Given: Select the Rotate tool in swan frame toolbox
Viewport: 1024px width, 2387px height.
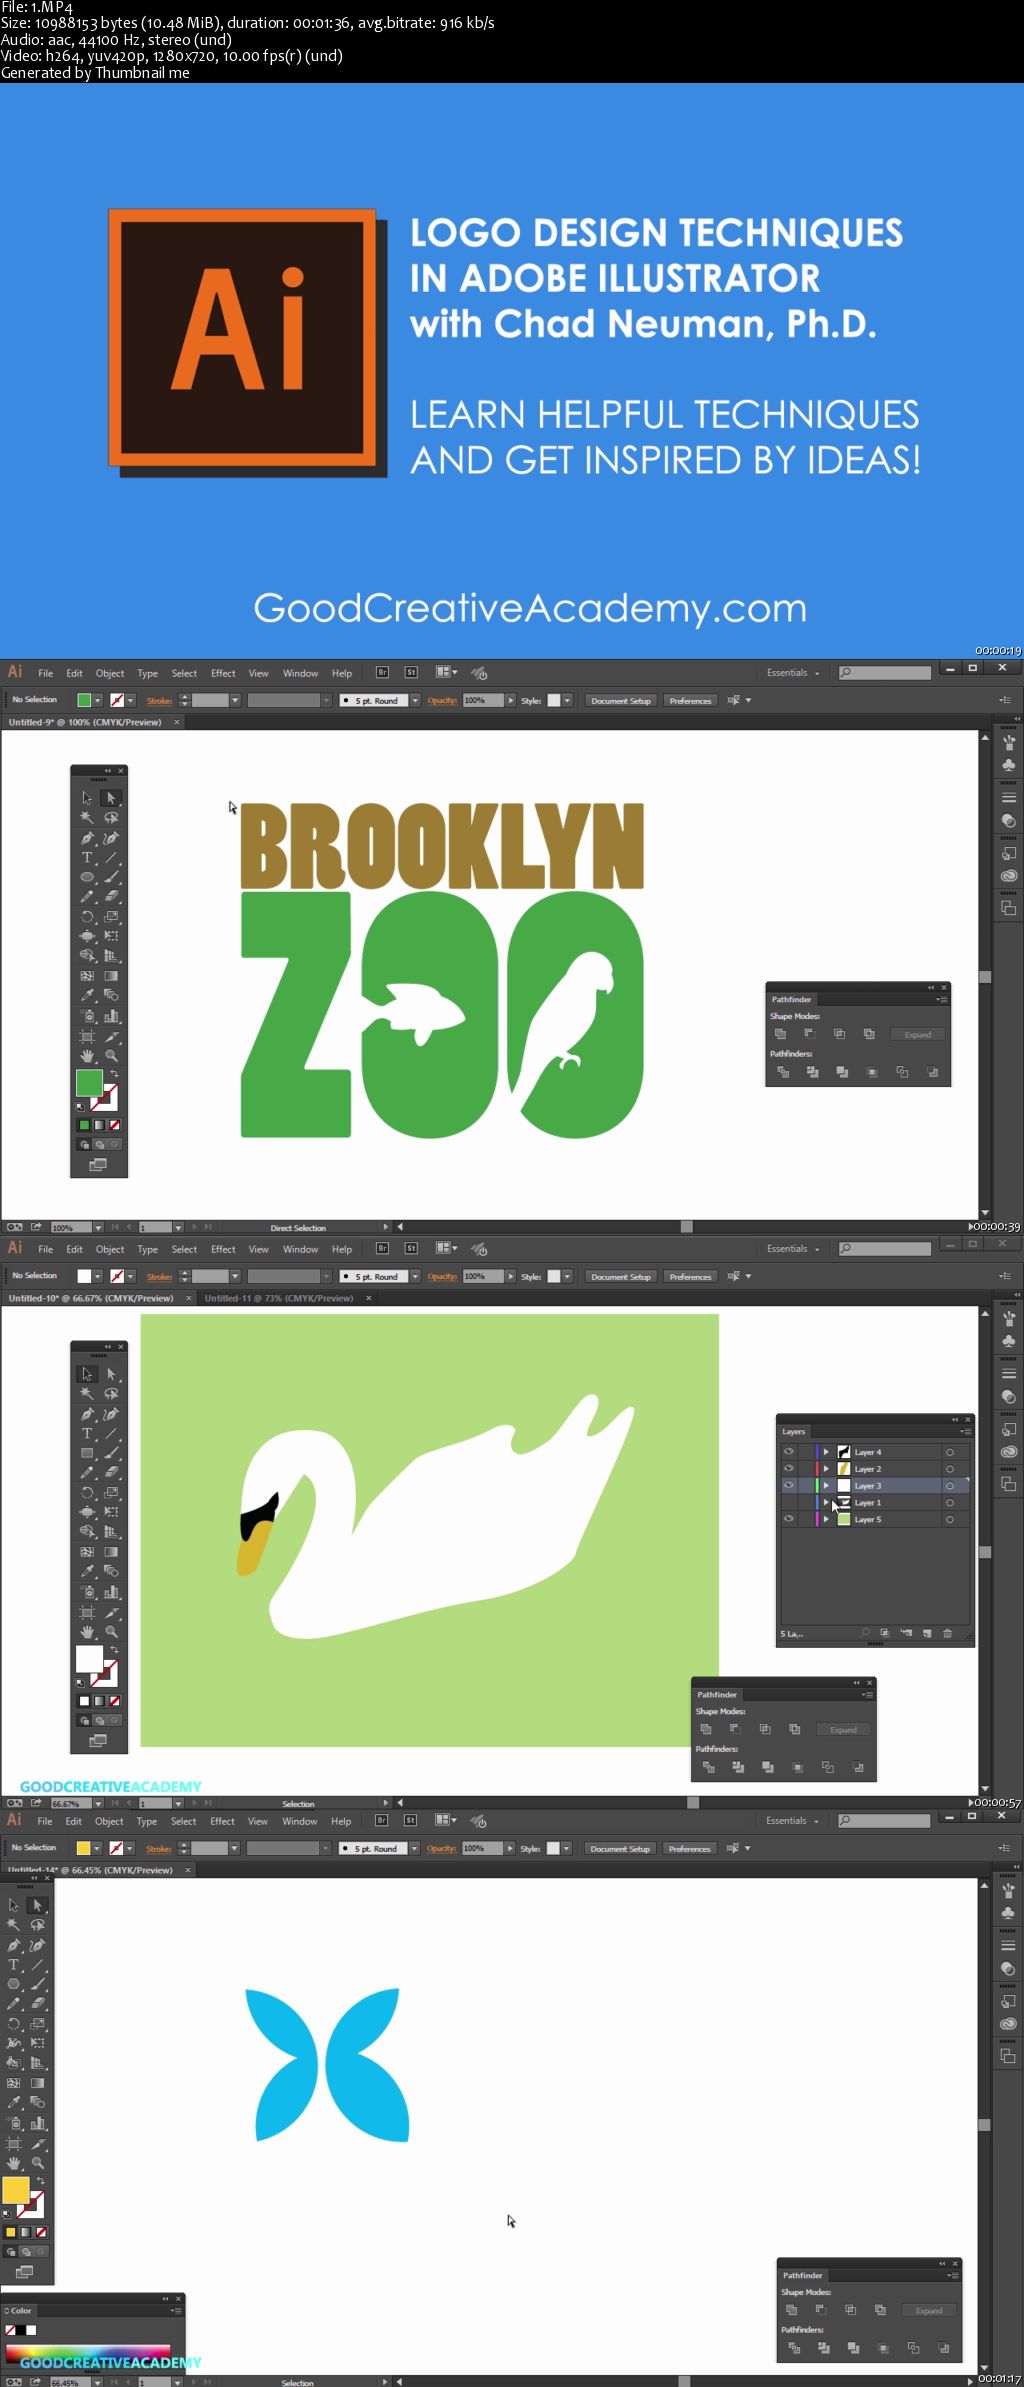Looking at the screenshot, I should (x=87, y=1492).
